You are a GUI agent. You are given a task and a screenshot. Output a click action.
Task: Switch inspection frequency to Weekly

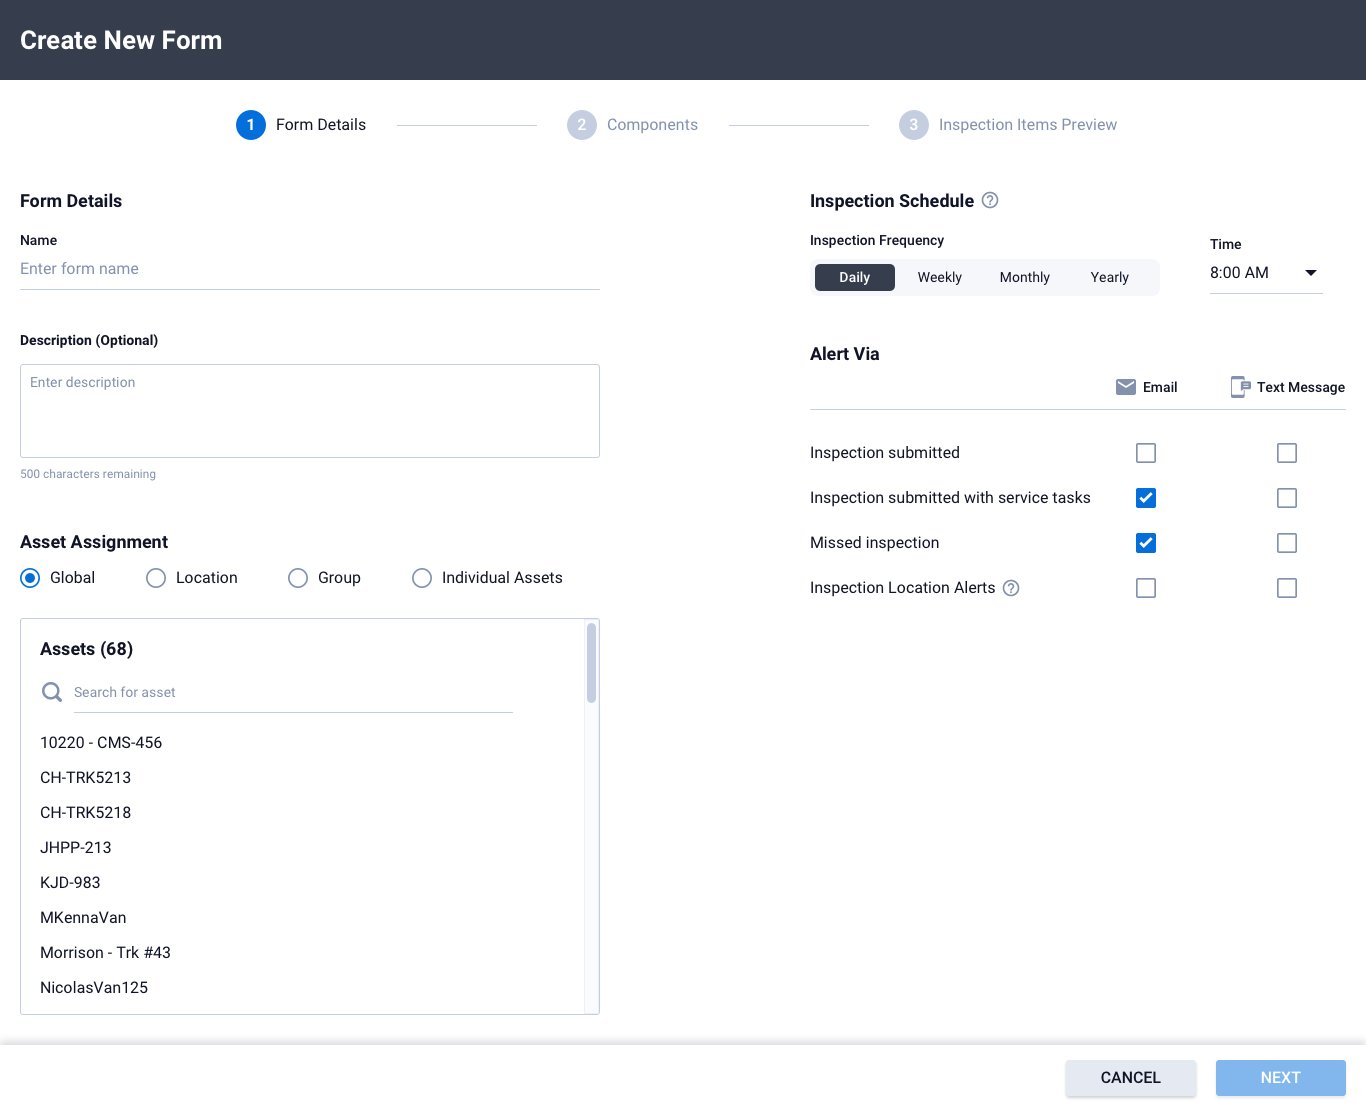tap(939, 277)
